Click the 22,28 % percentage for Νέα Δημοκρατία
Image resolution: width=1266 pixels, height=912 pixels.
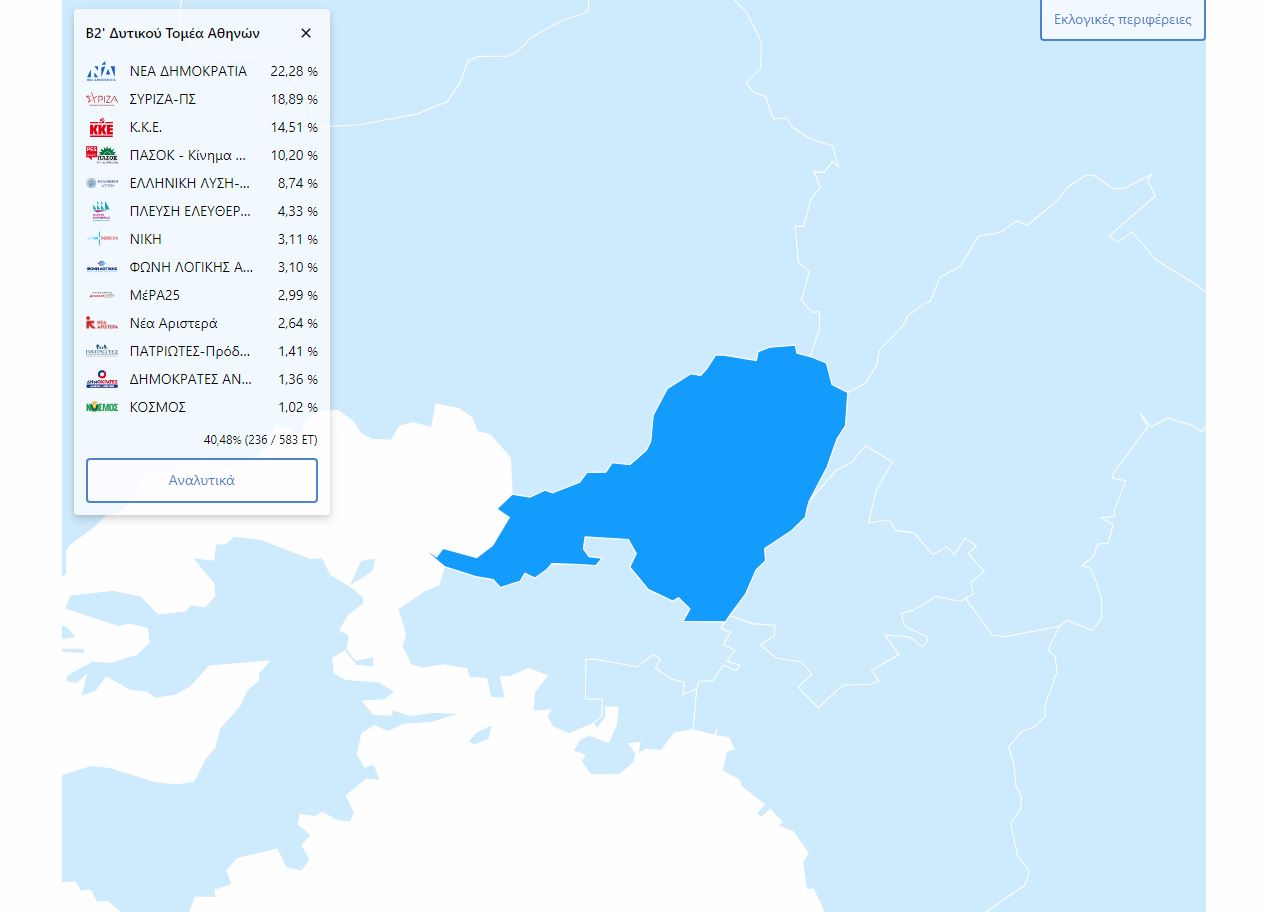(294, 72)
